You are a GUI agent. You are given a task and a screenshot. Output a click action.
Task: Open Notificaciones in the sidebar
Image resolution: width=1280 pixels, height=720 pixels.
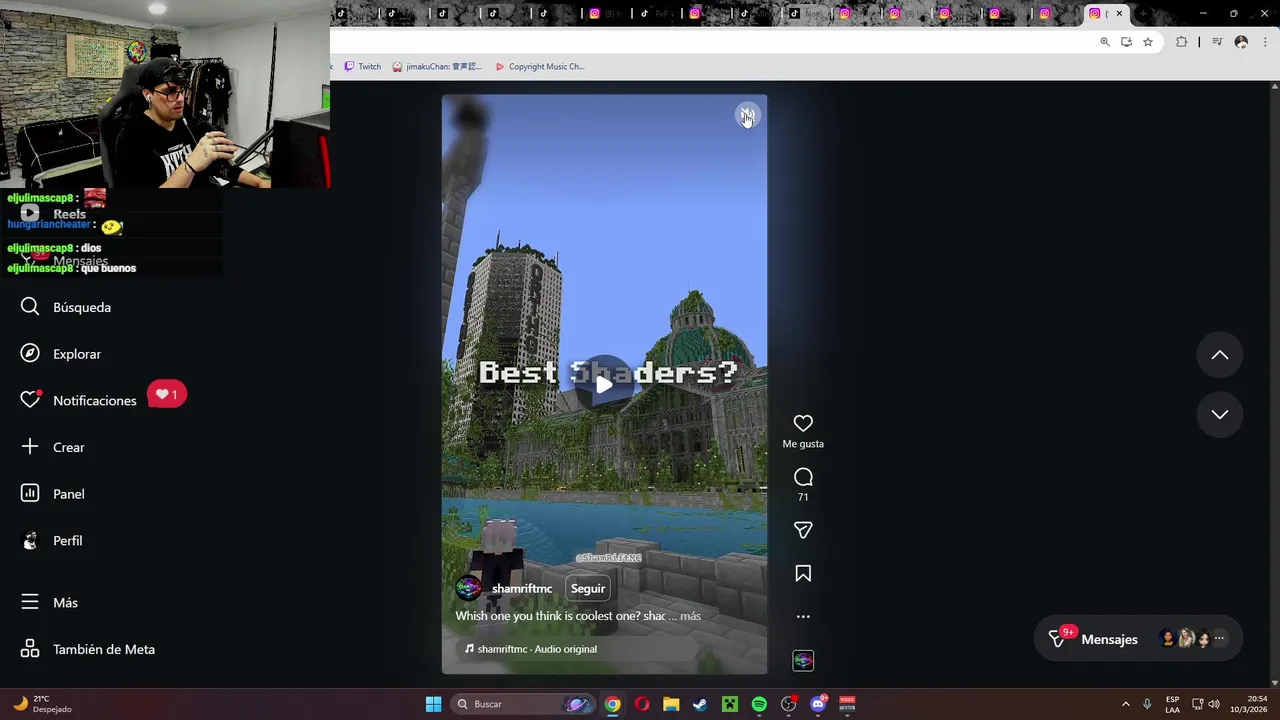[x=79, y=400]
